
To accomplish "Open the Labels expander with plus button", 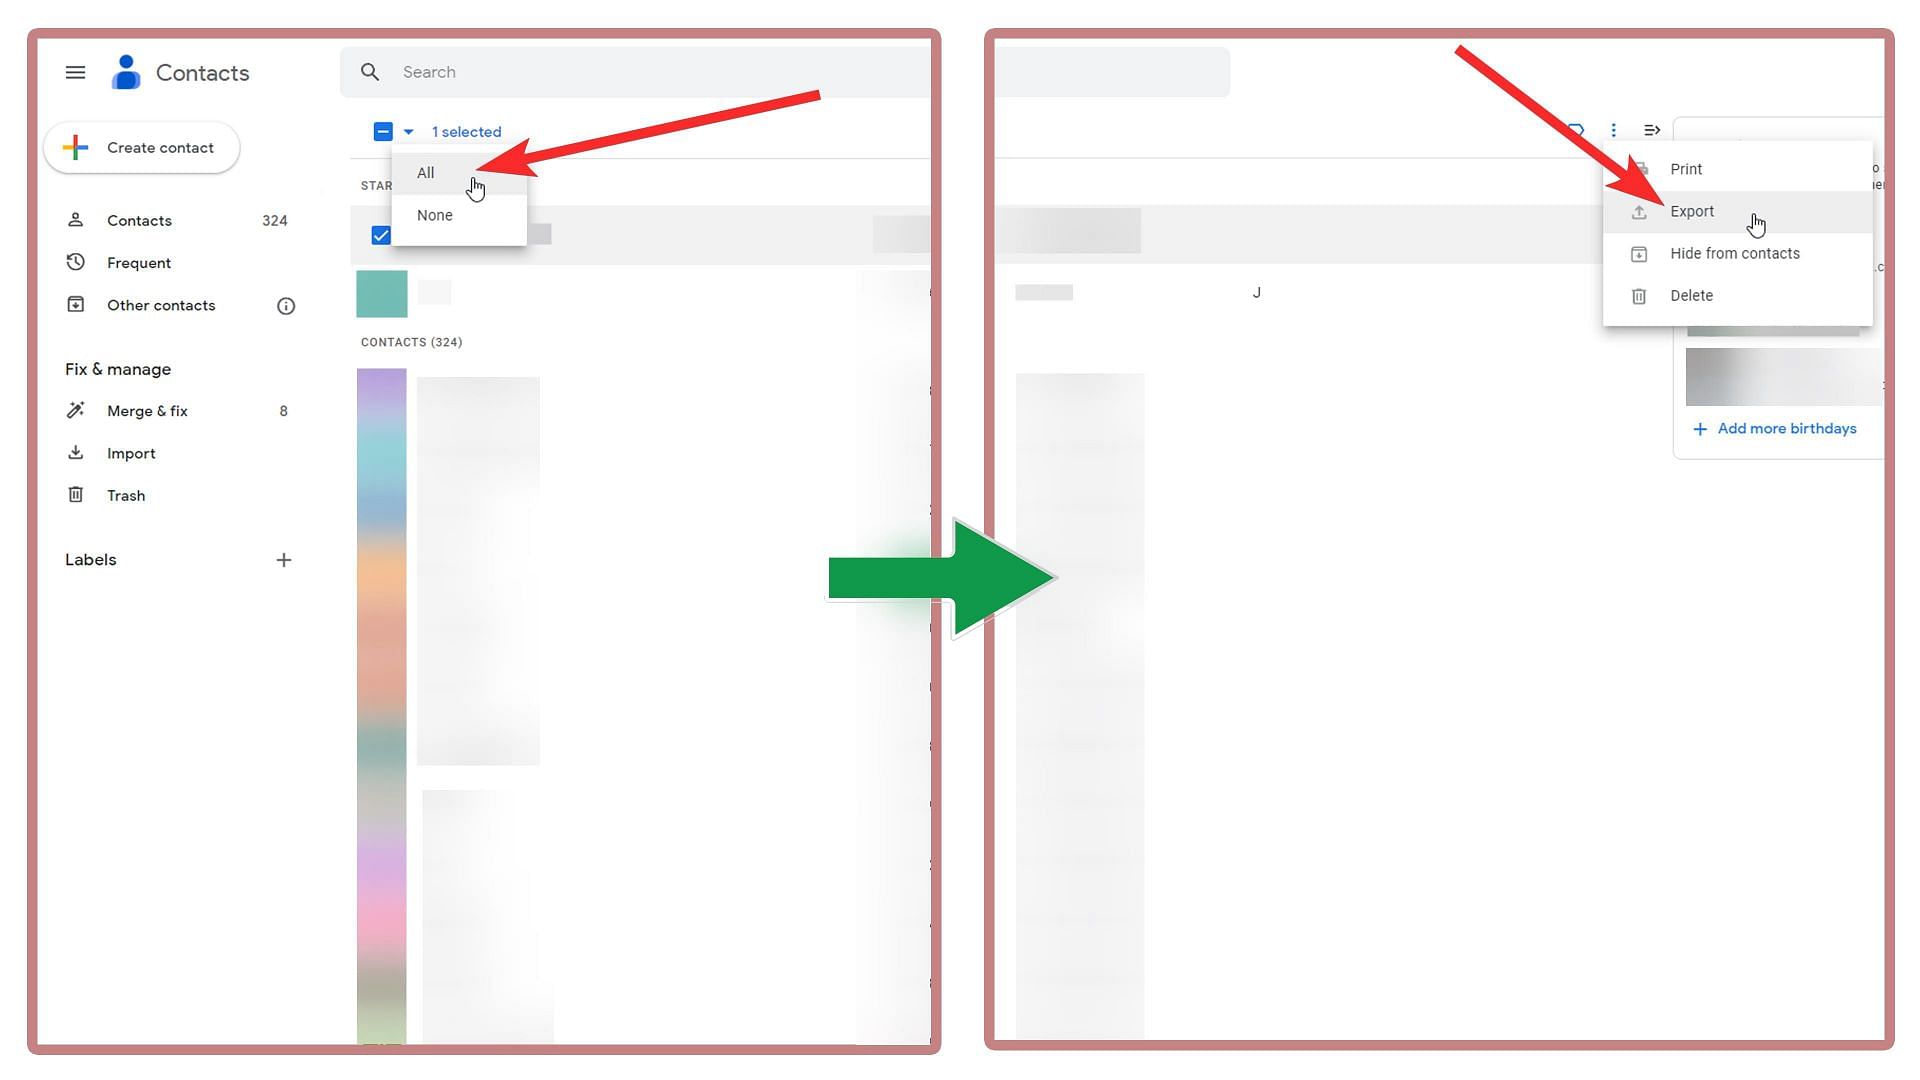I will pos(281,558).
